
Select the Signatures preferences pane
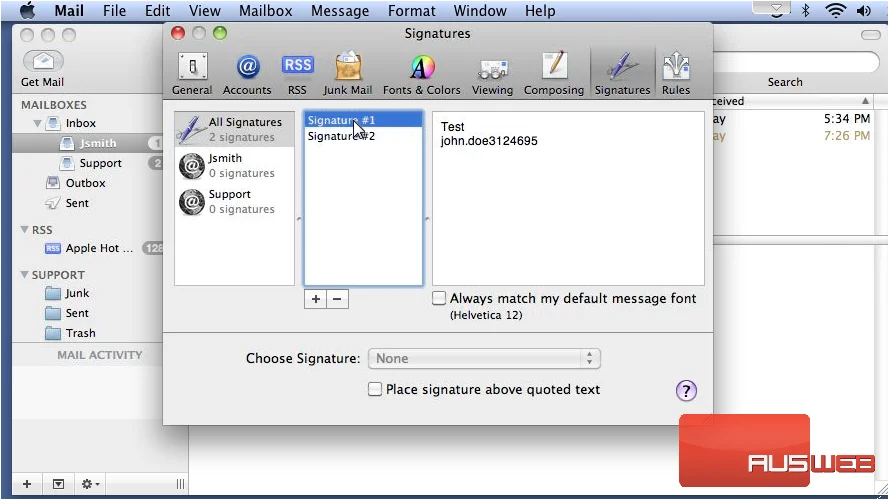[x=622, y=74]
